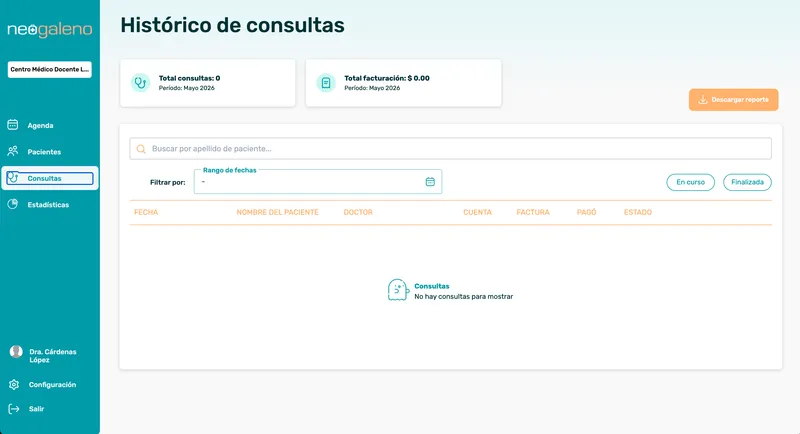Screen dimensions: 800x434
Task: Click the neogaleno logo
Action: (49, 30)
